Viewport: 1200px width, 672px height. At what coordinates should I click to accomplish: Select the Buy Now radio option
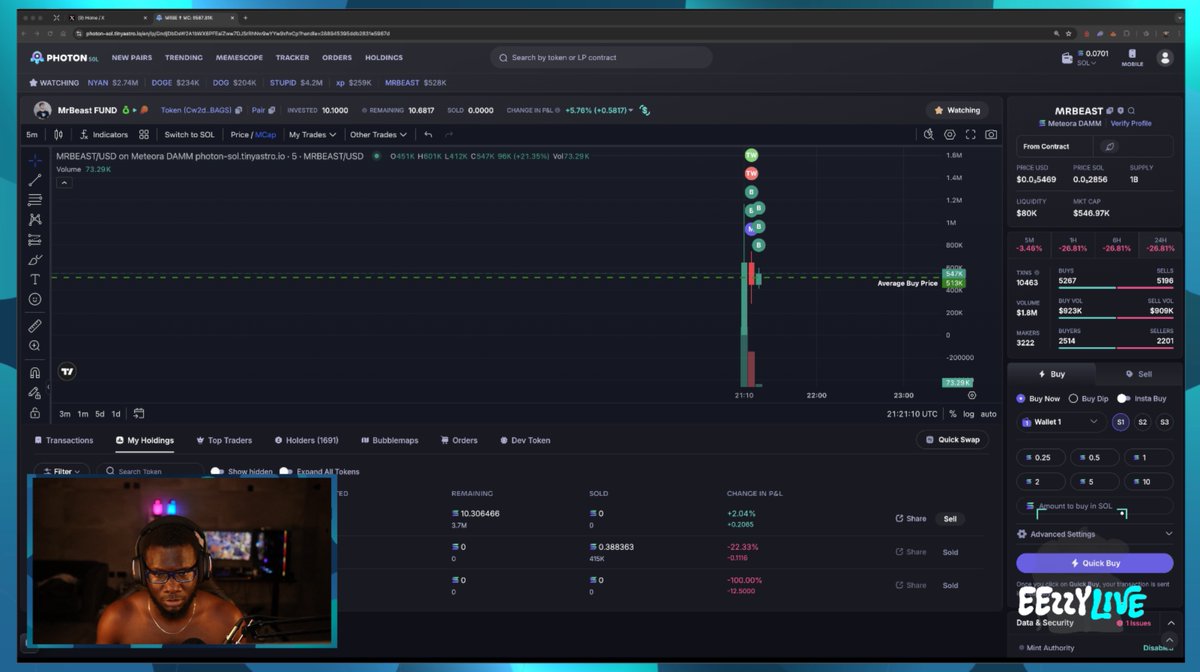[1038, 398]
